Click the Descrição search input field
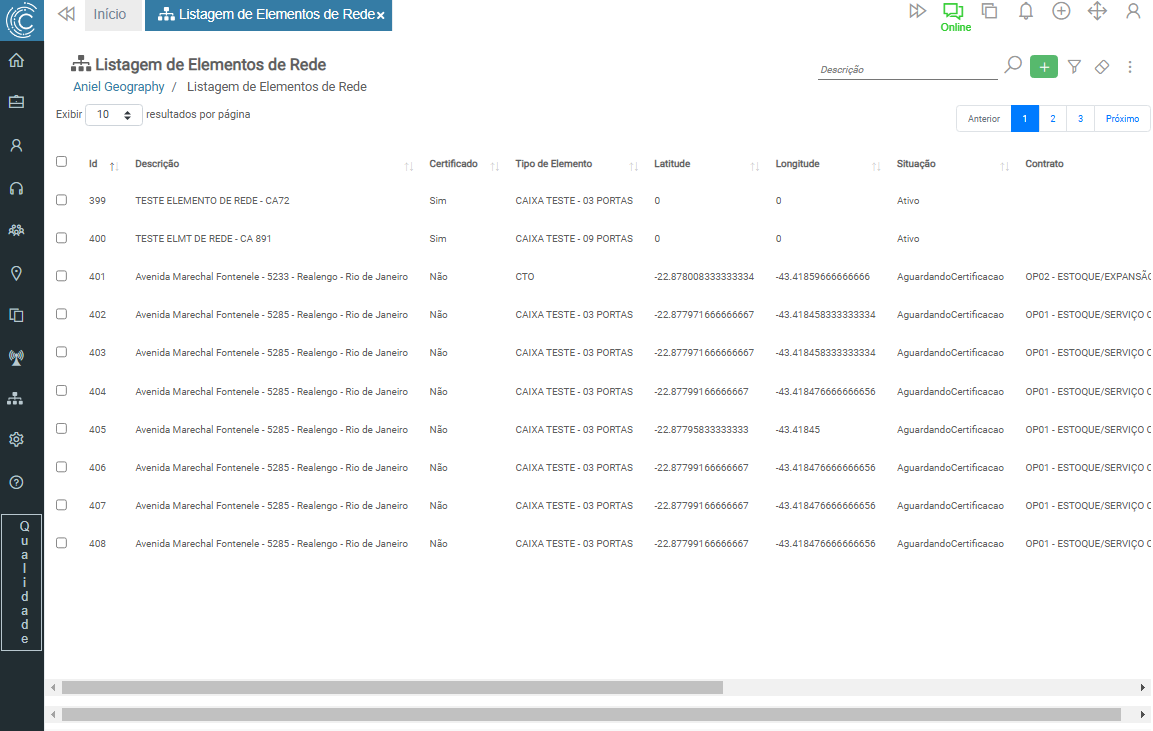 tap(906, 70)
